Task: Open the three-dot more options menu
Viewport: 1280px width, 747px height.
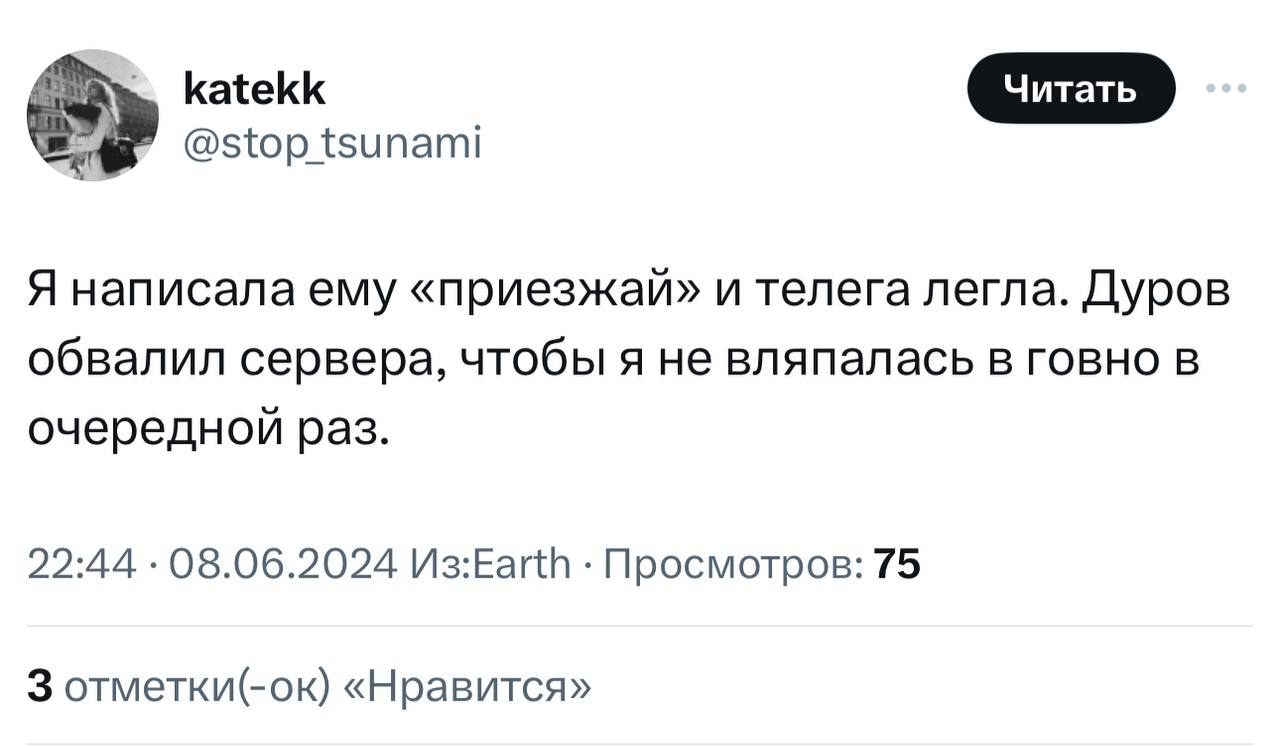Action: (x=1226, y=89)
